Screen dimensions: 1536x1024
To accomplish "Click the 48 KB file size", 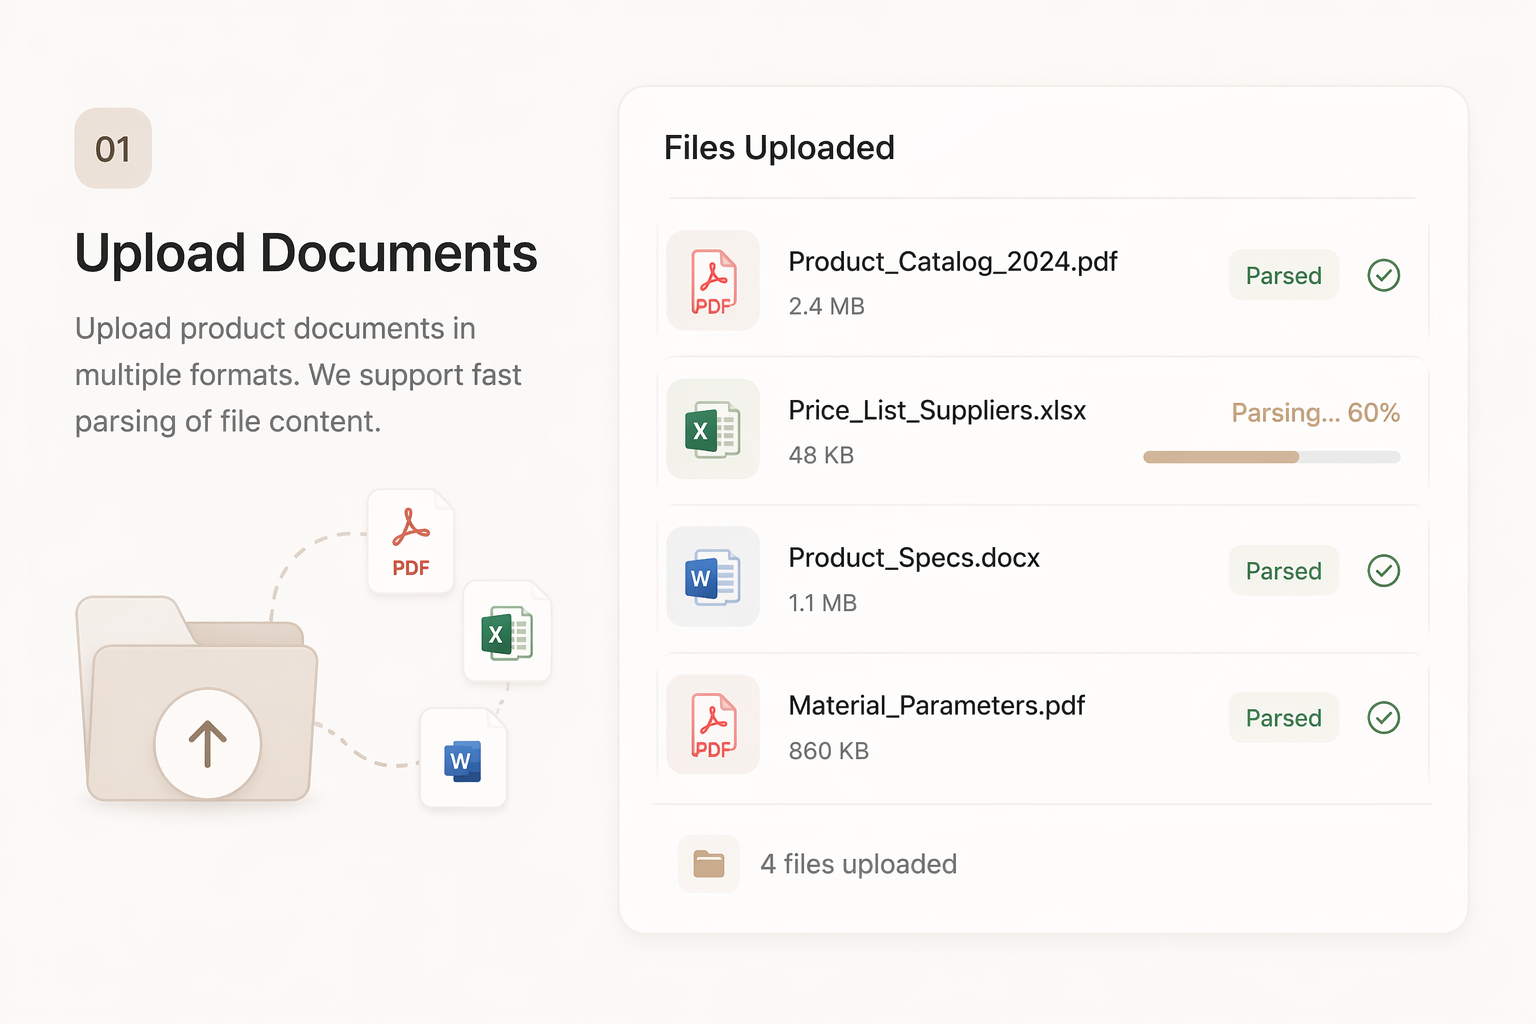I will pyautogui.click(x=821, y=456).
